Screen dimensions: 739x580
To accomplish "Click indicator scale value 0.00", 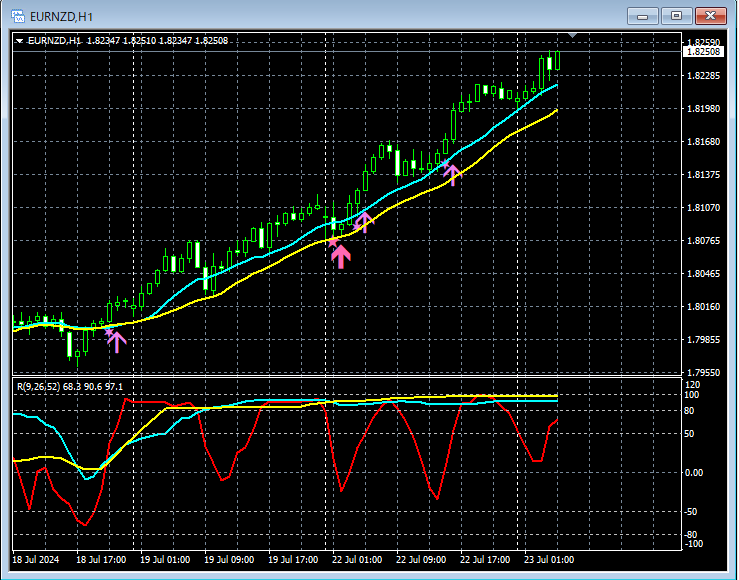I will coord(693,473).
